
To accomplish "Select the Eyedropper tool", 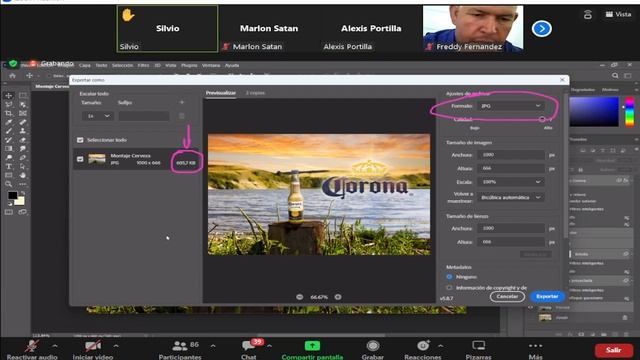I will point(9,122).
